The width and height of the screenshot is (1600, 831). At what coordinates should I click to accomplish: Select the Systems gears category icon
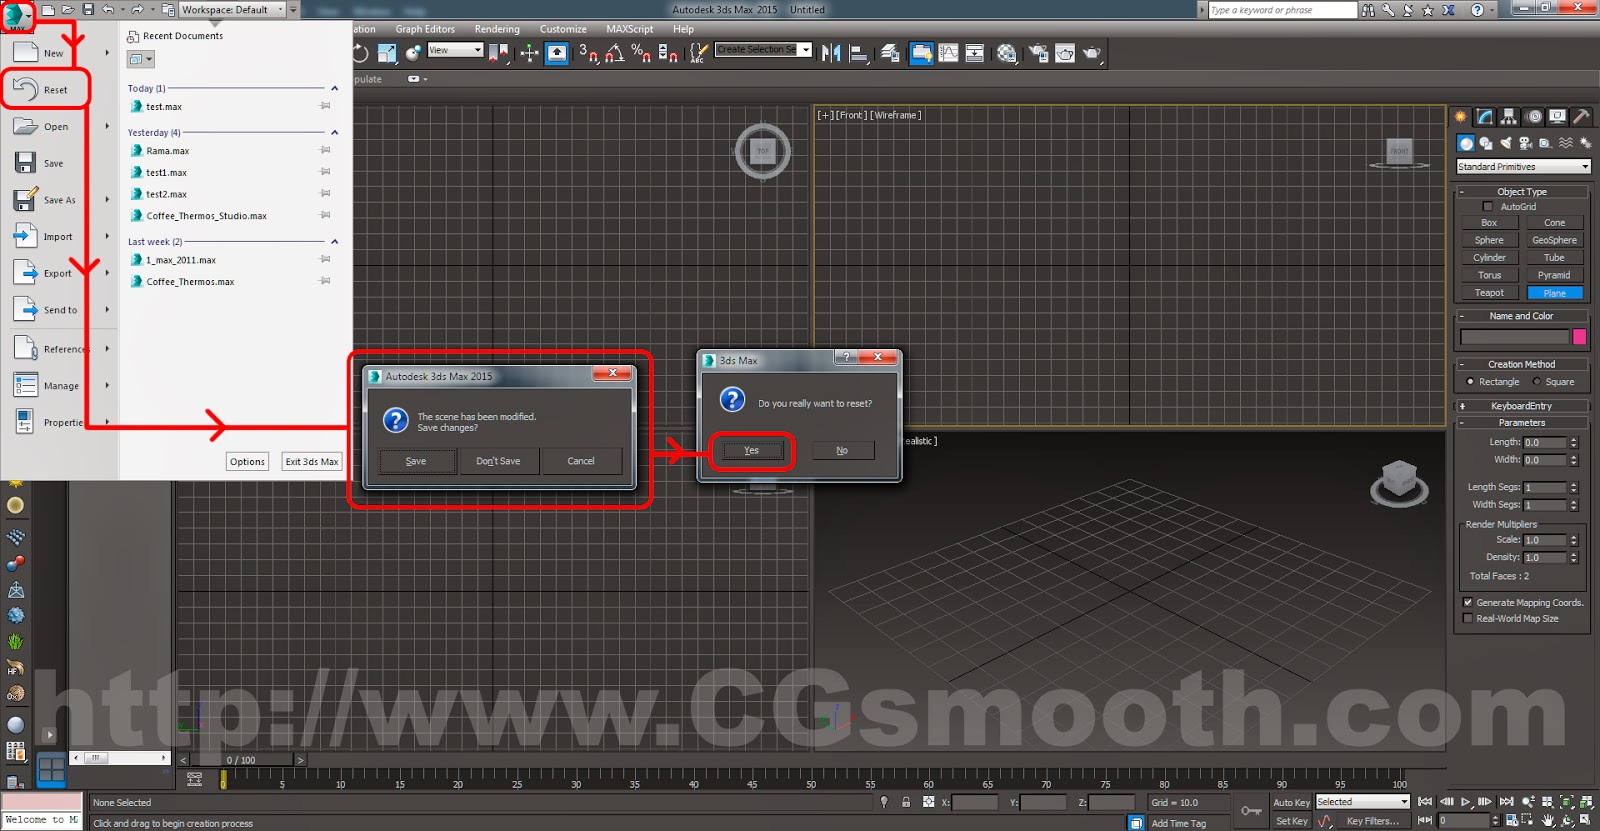point(1585,144)
